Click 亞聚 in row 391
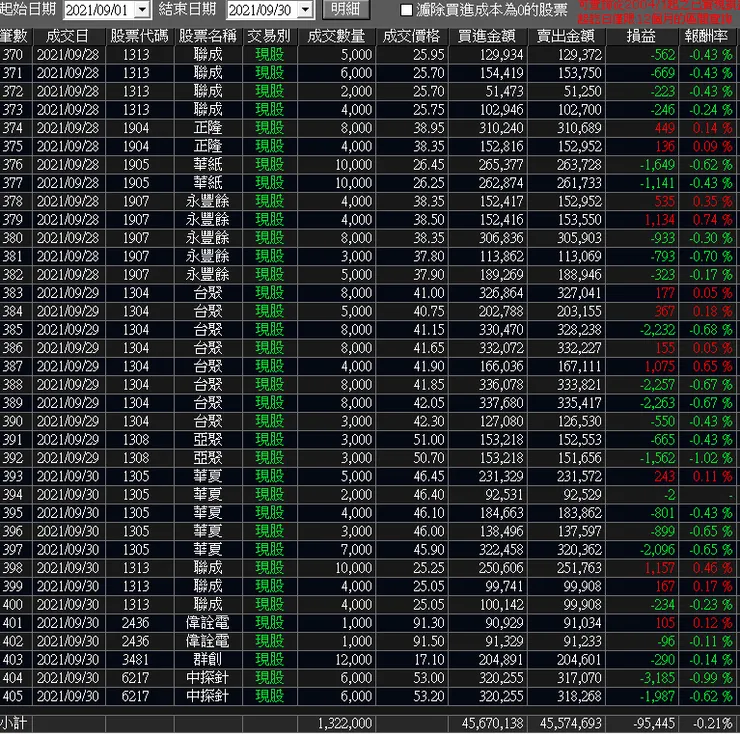The width and height of the screenshot is (740, 734). click(208, 440)
